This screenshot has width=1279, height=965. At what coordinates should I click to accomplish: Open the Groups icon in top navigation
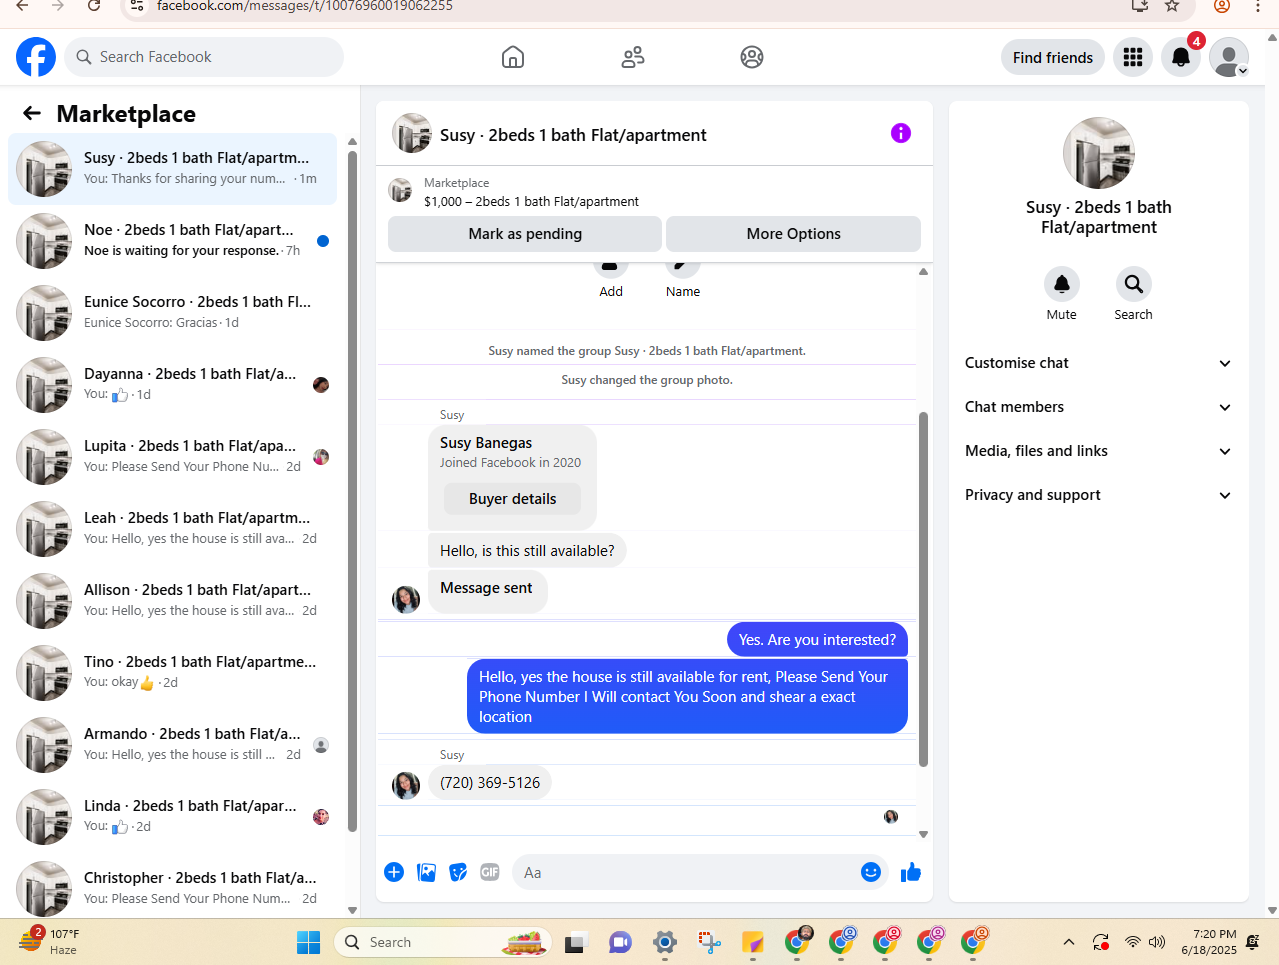click(752, 57)
